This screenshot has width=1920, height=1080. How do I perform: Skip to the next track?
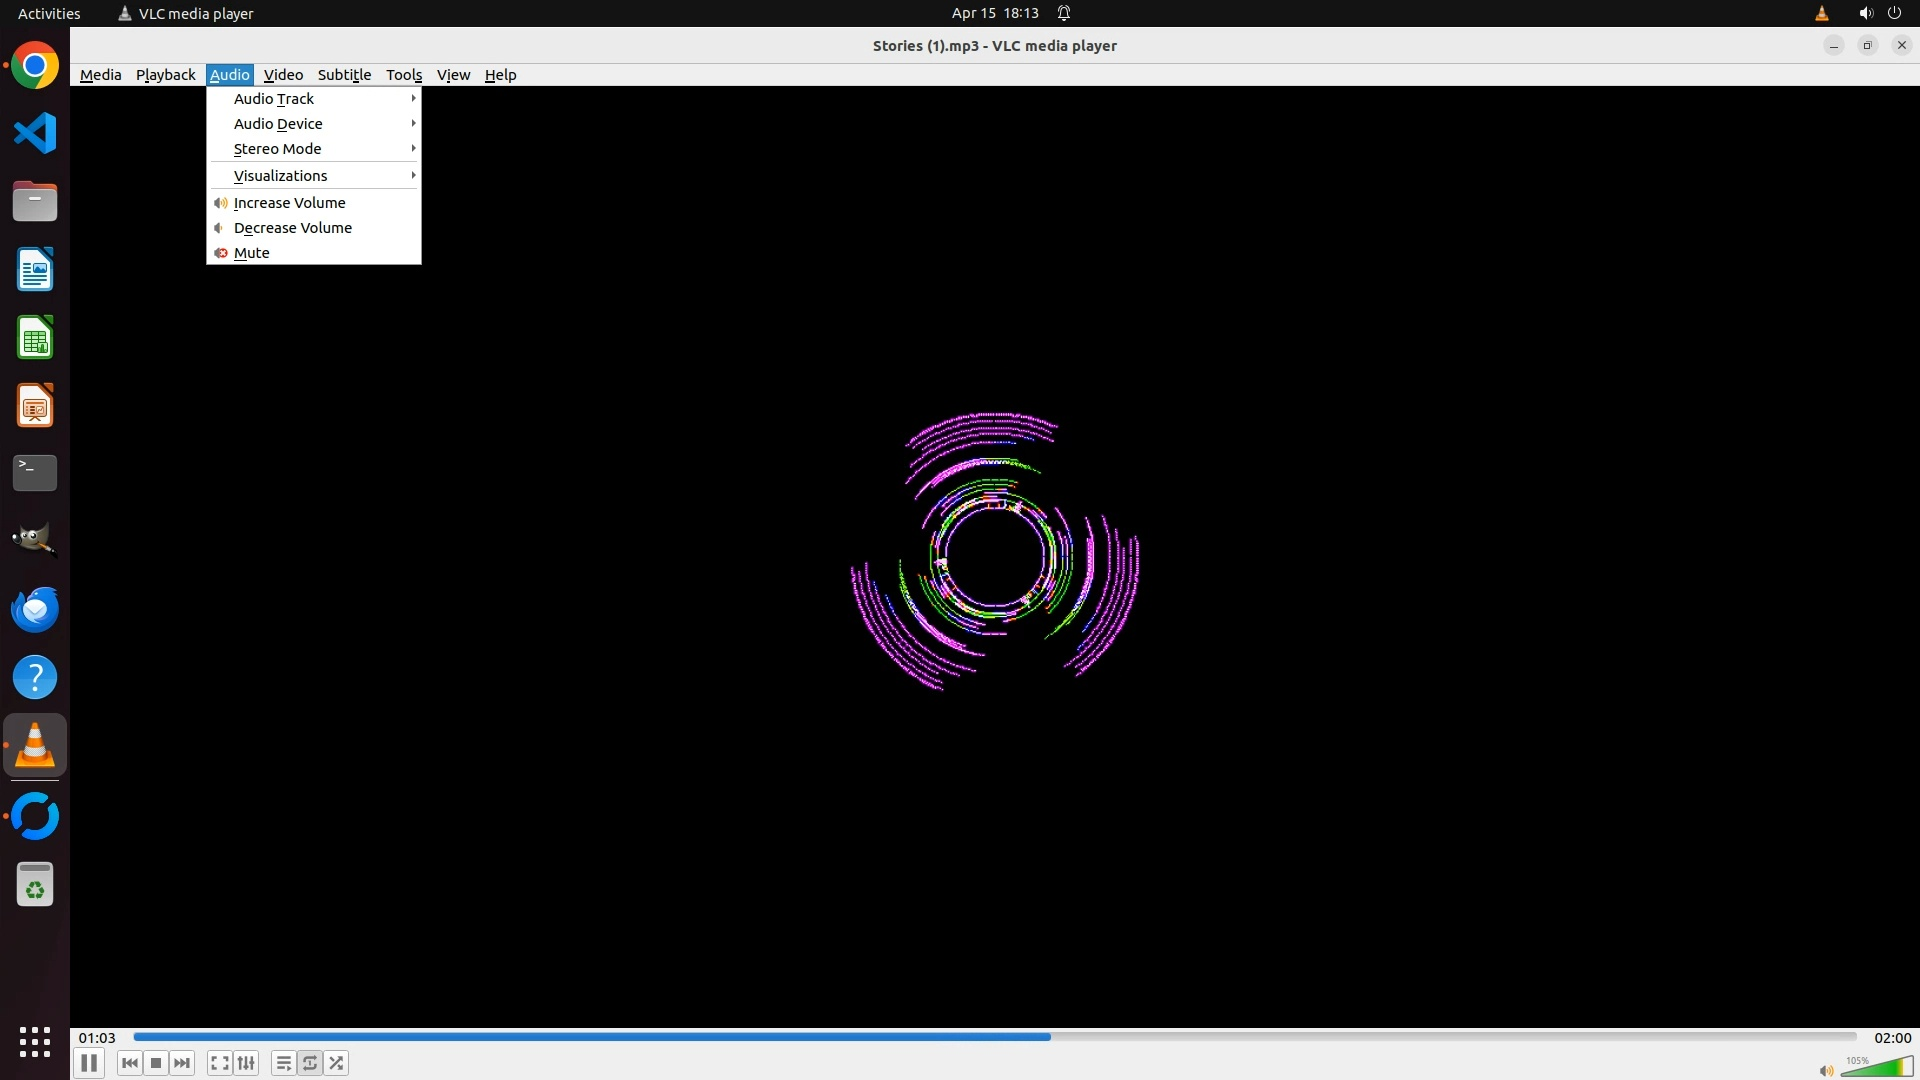click(182, 1063)
